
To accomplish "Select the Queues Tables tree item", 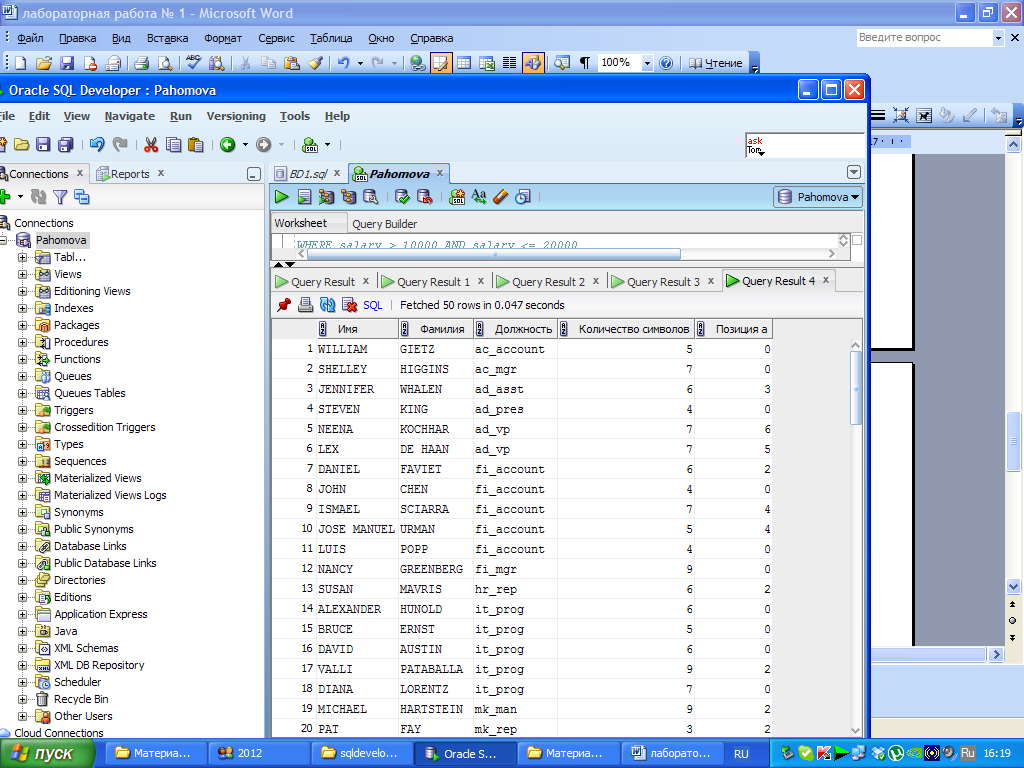I will tap(89, 393).
